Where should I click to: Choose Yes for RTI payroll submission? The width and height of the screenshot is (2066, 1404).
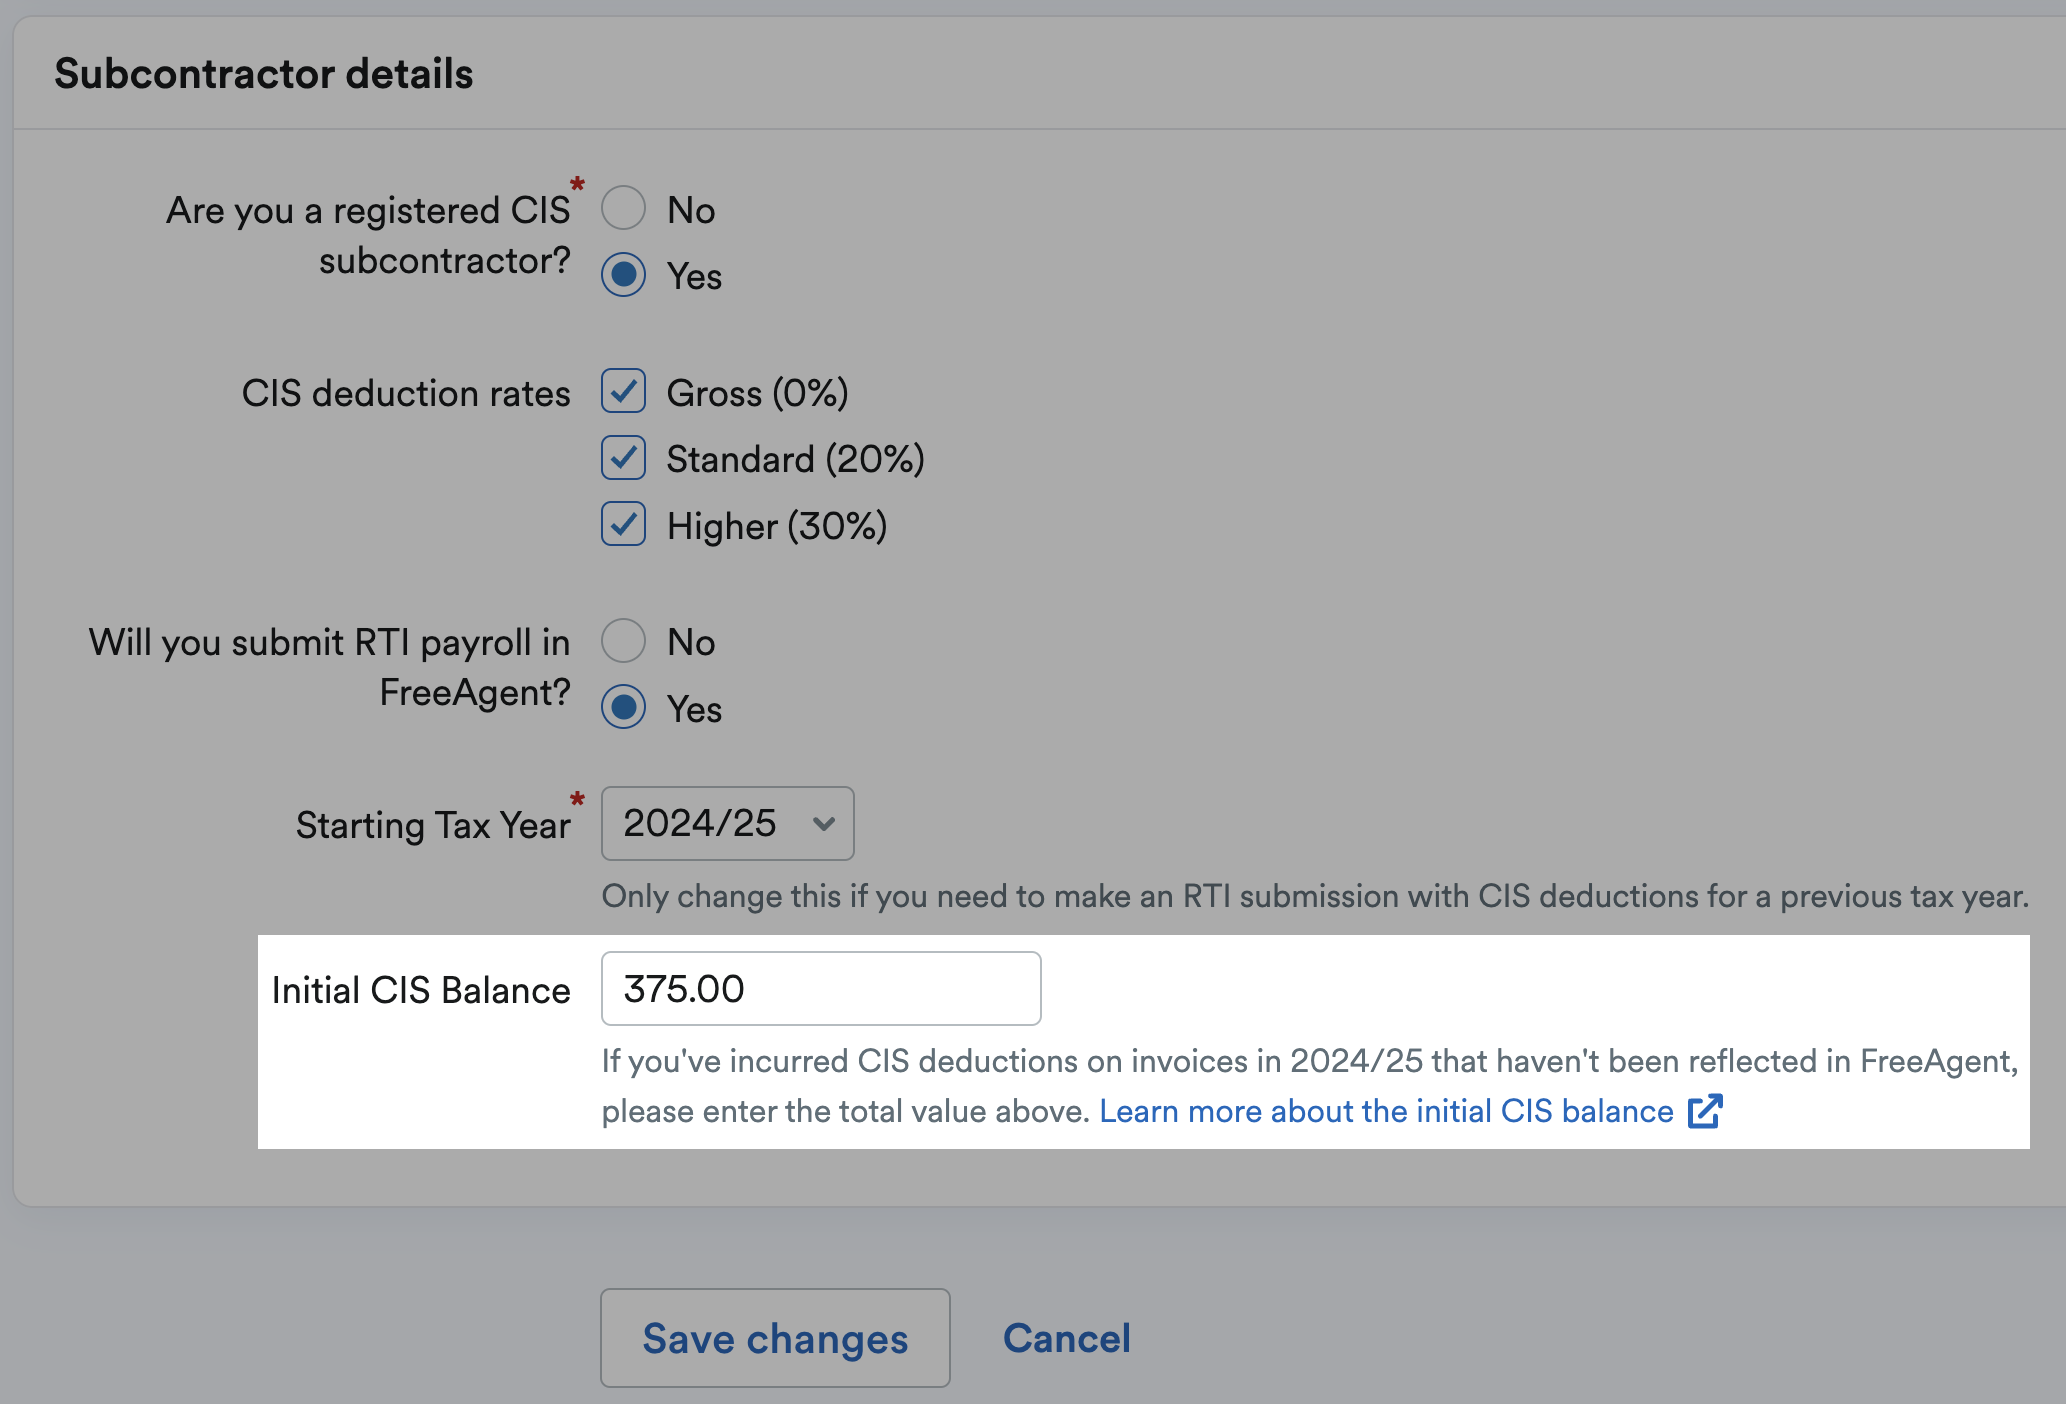623,707
